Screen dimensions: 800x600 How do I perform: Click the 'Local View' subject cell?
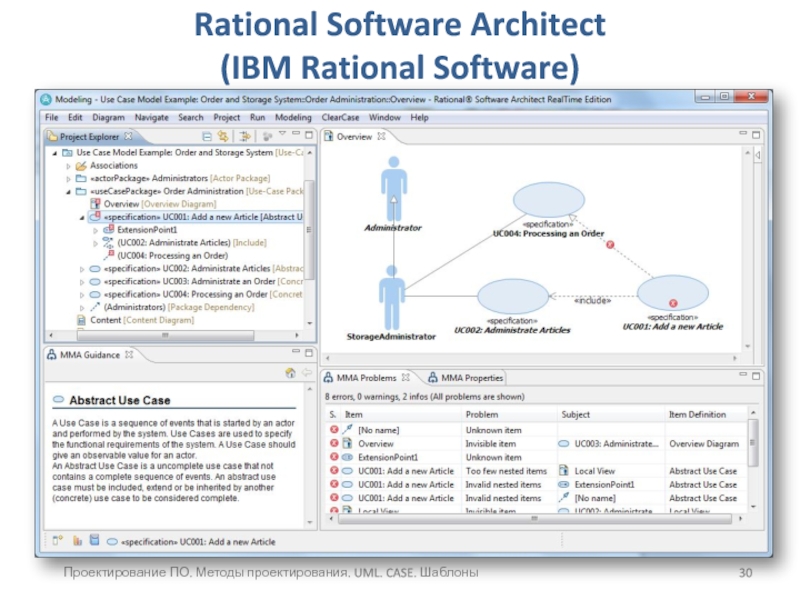(x=594, y=471)
